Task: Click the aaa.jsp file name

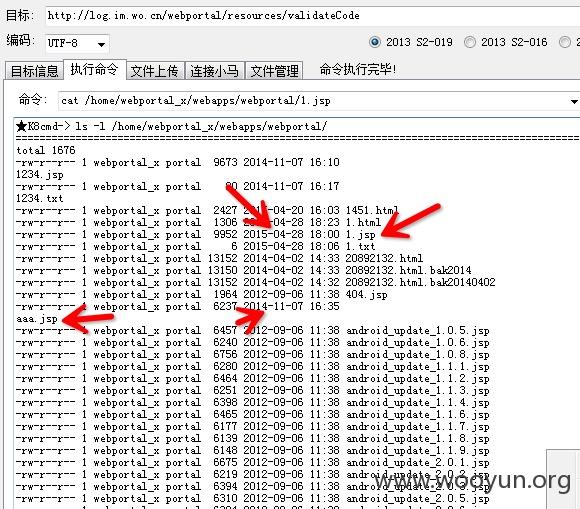Action: coord(37,319)
